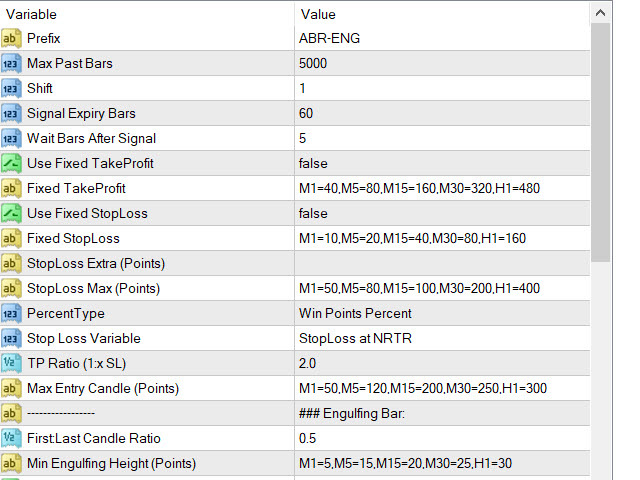Click the integer icon beside PercentType

(x=11, y=313)
